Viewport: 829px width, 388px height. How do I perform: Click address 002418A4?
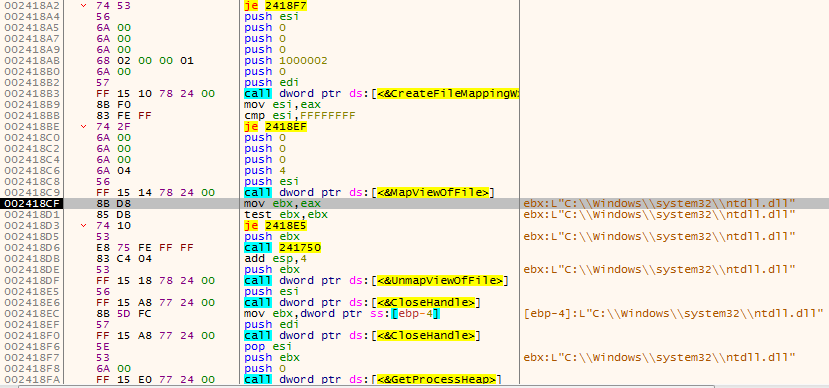(x=31, y=16)
